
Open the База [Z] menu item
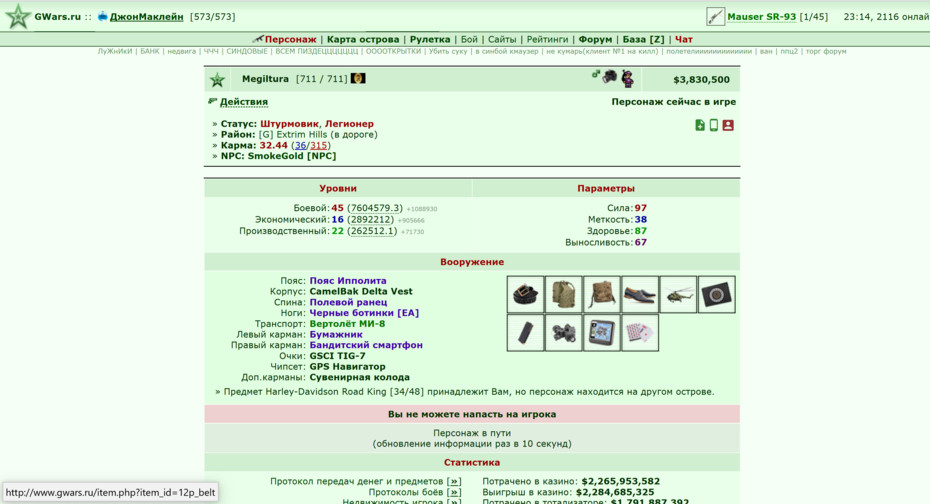644,39
